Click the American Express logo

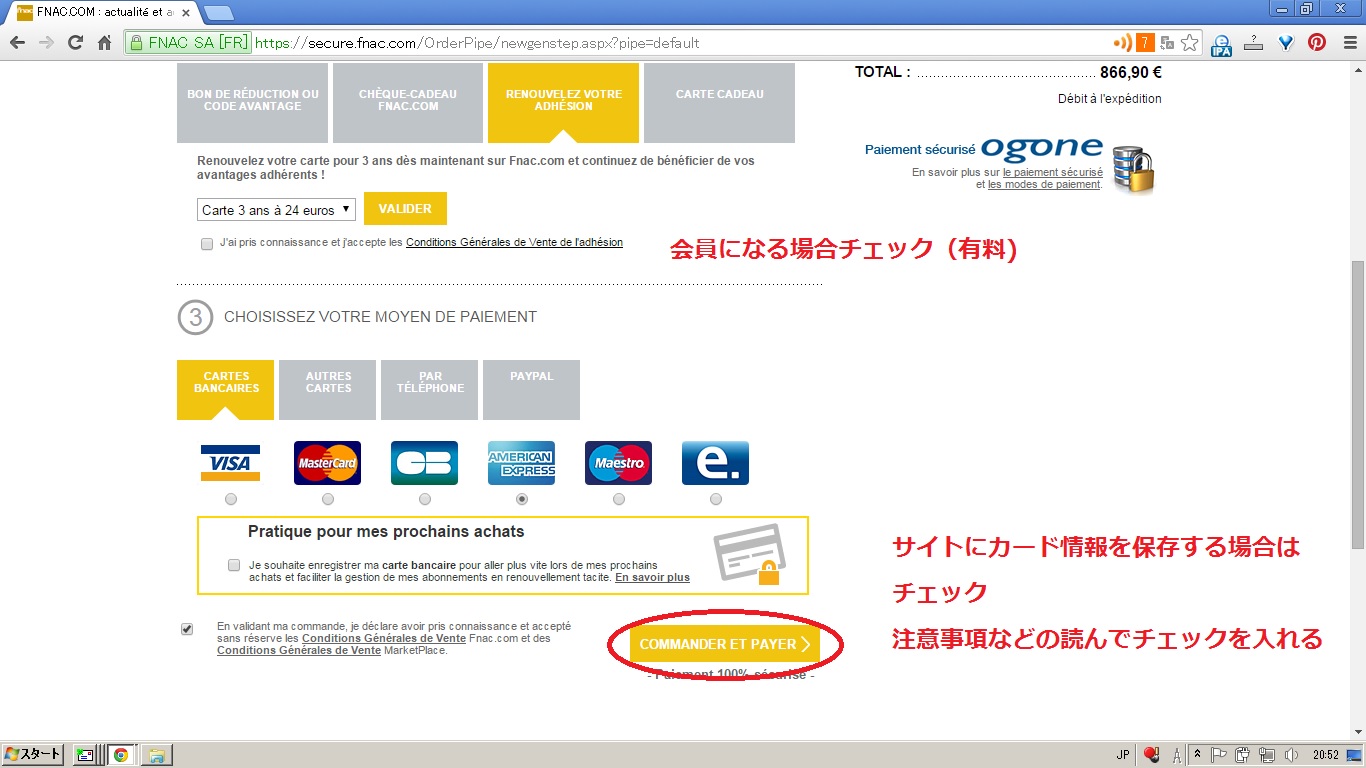[521, 463]
